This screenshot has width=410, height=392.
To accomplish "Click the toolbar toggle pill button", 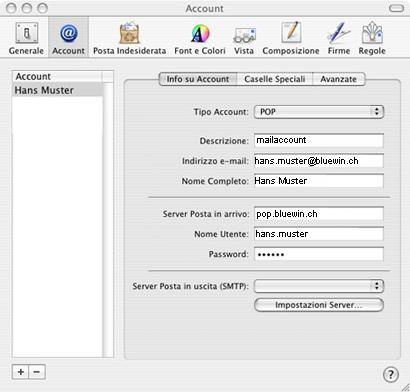I will [x=396, y=8].
